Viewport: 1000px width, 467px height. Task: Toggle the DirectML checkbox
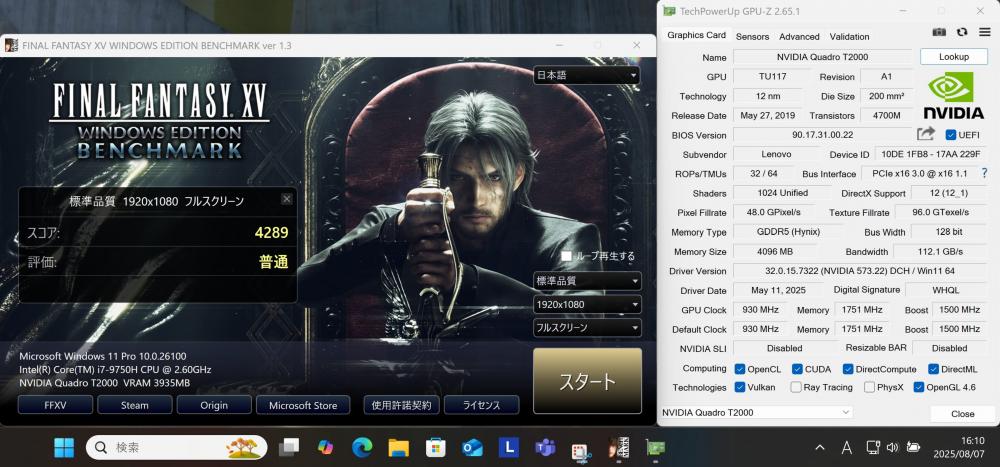(933, 369)
